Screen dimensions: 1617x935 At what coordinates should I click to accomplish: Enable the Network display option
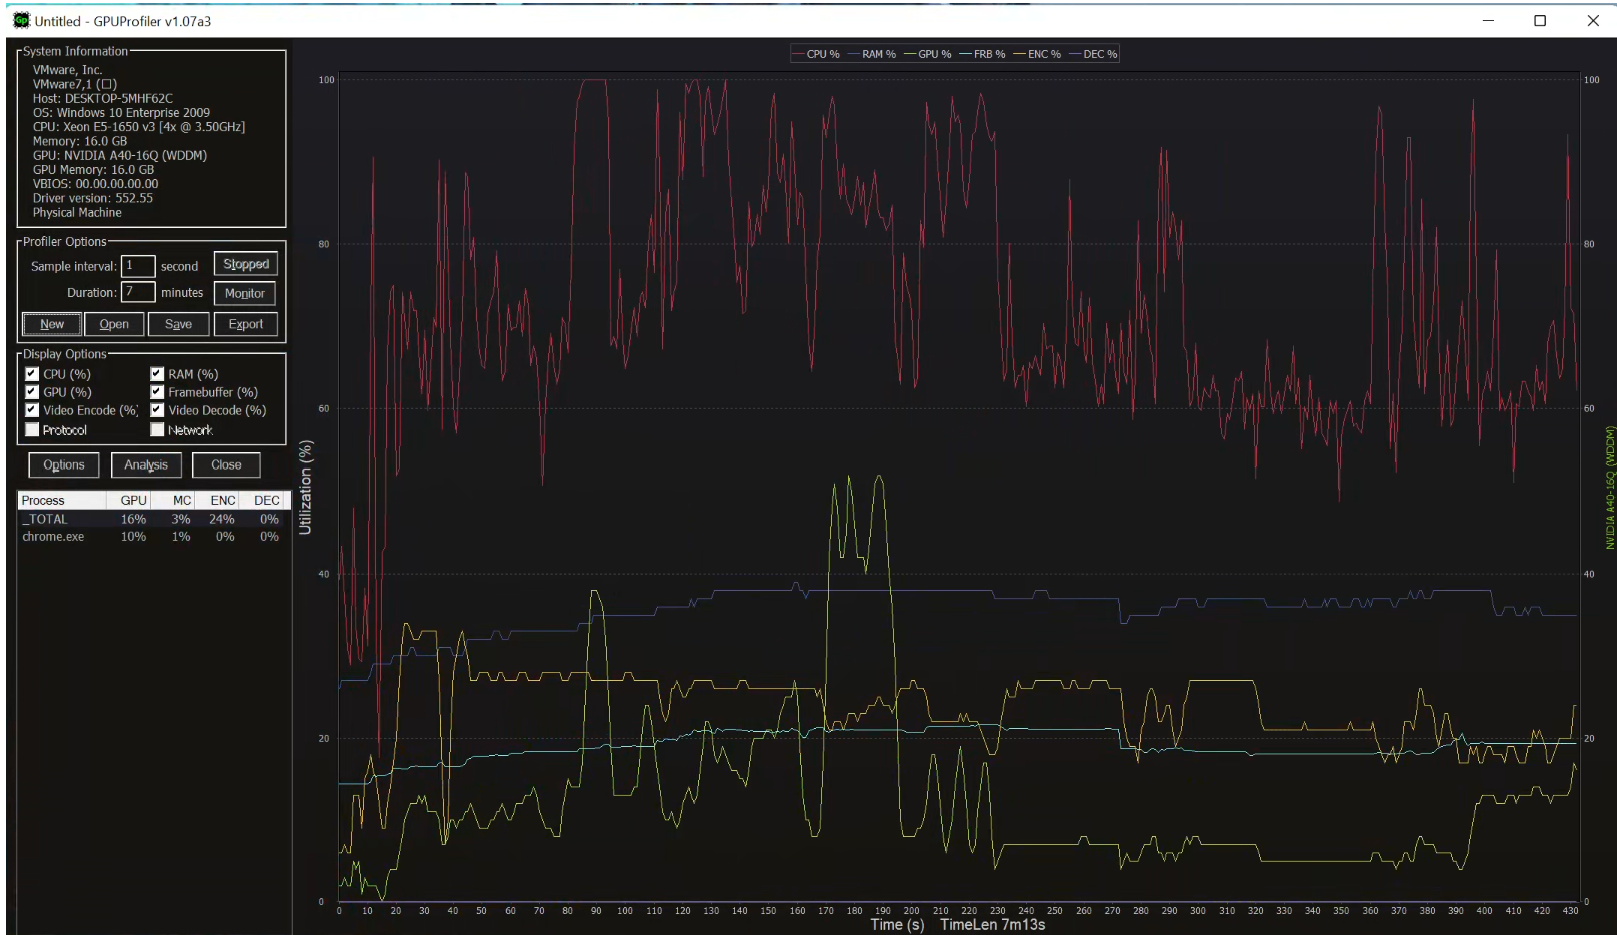click(157, 429)
